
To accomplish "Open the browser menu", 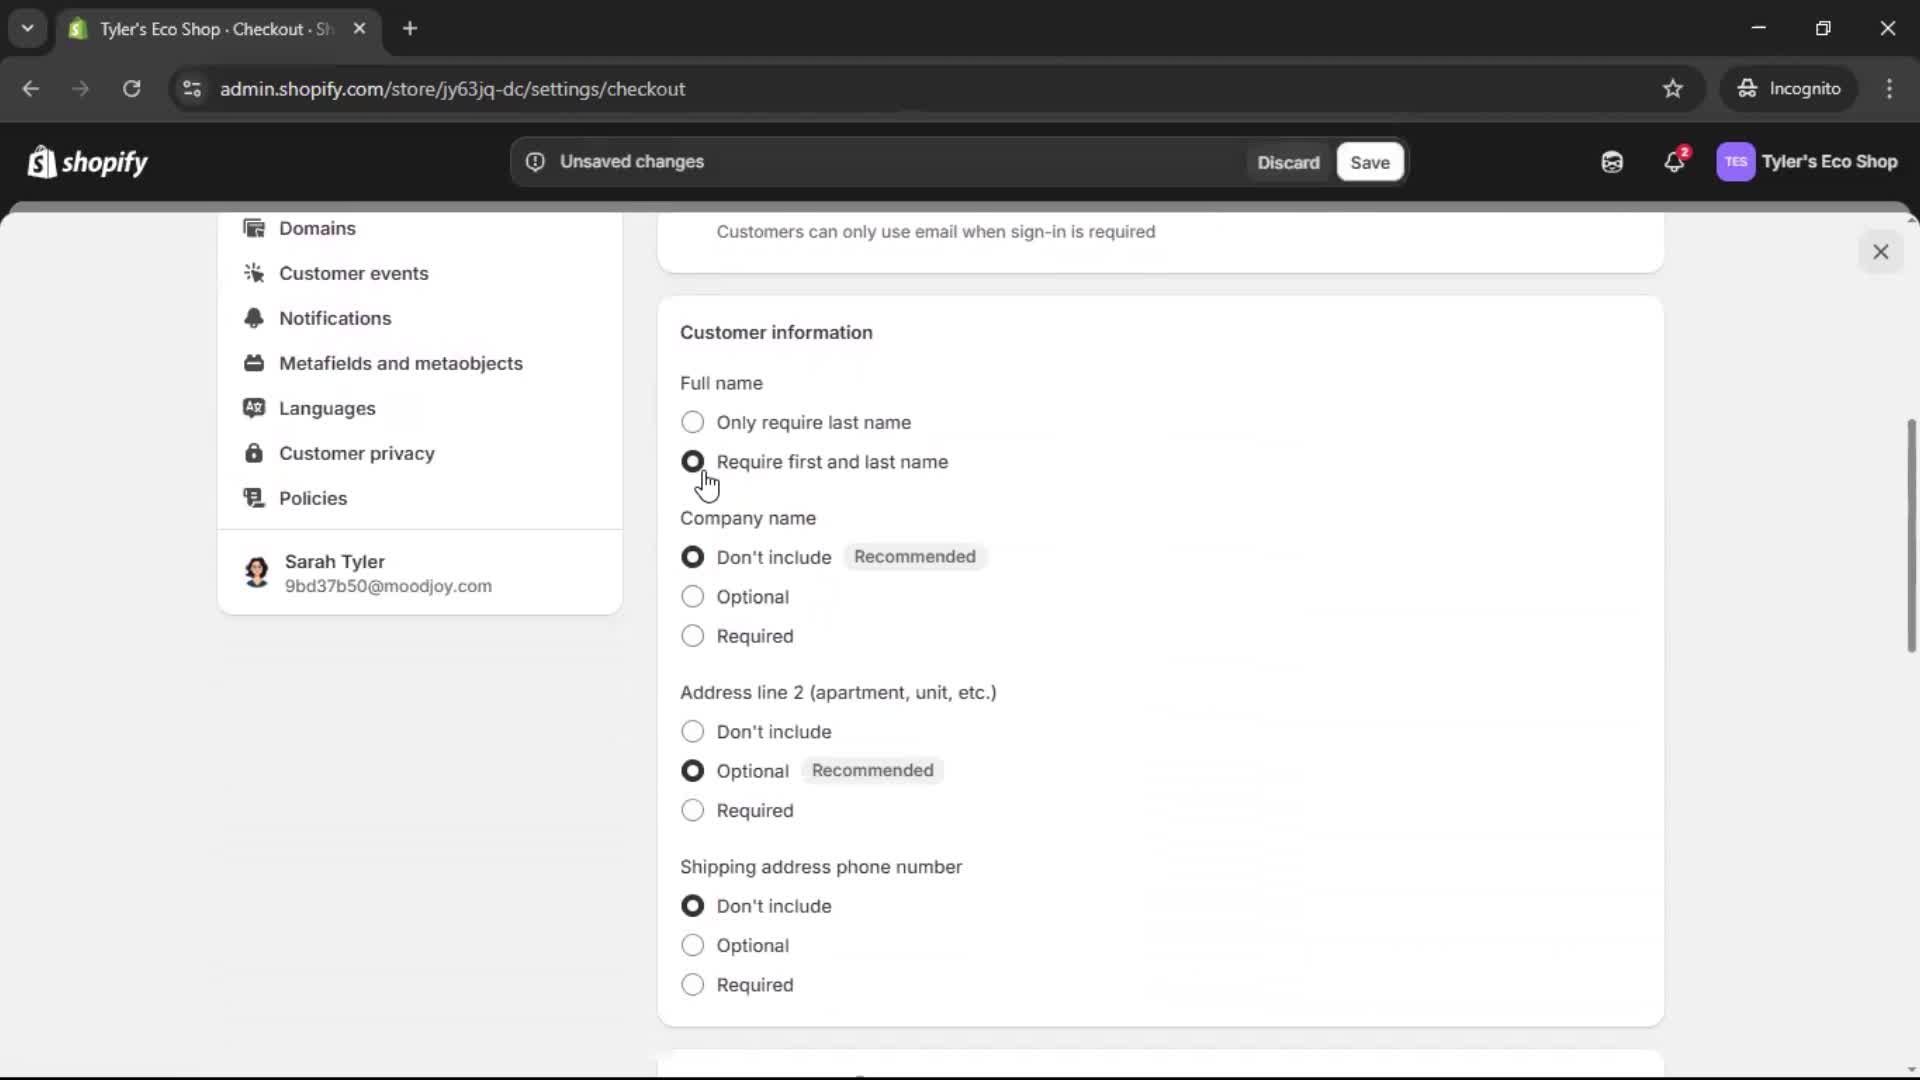I will point(1891,88).
